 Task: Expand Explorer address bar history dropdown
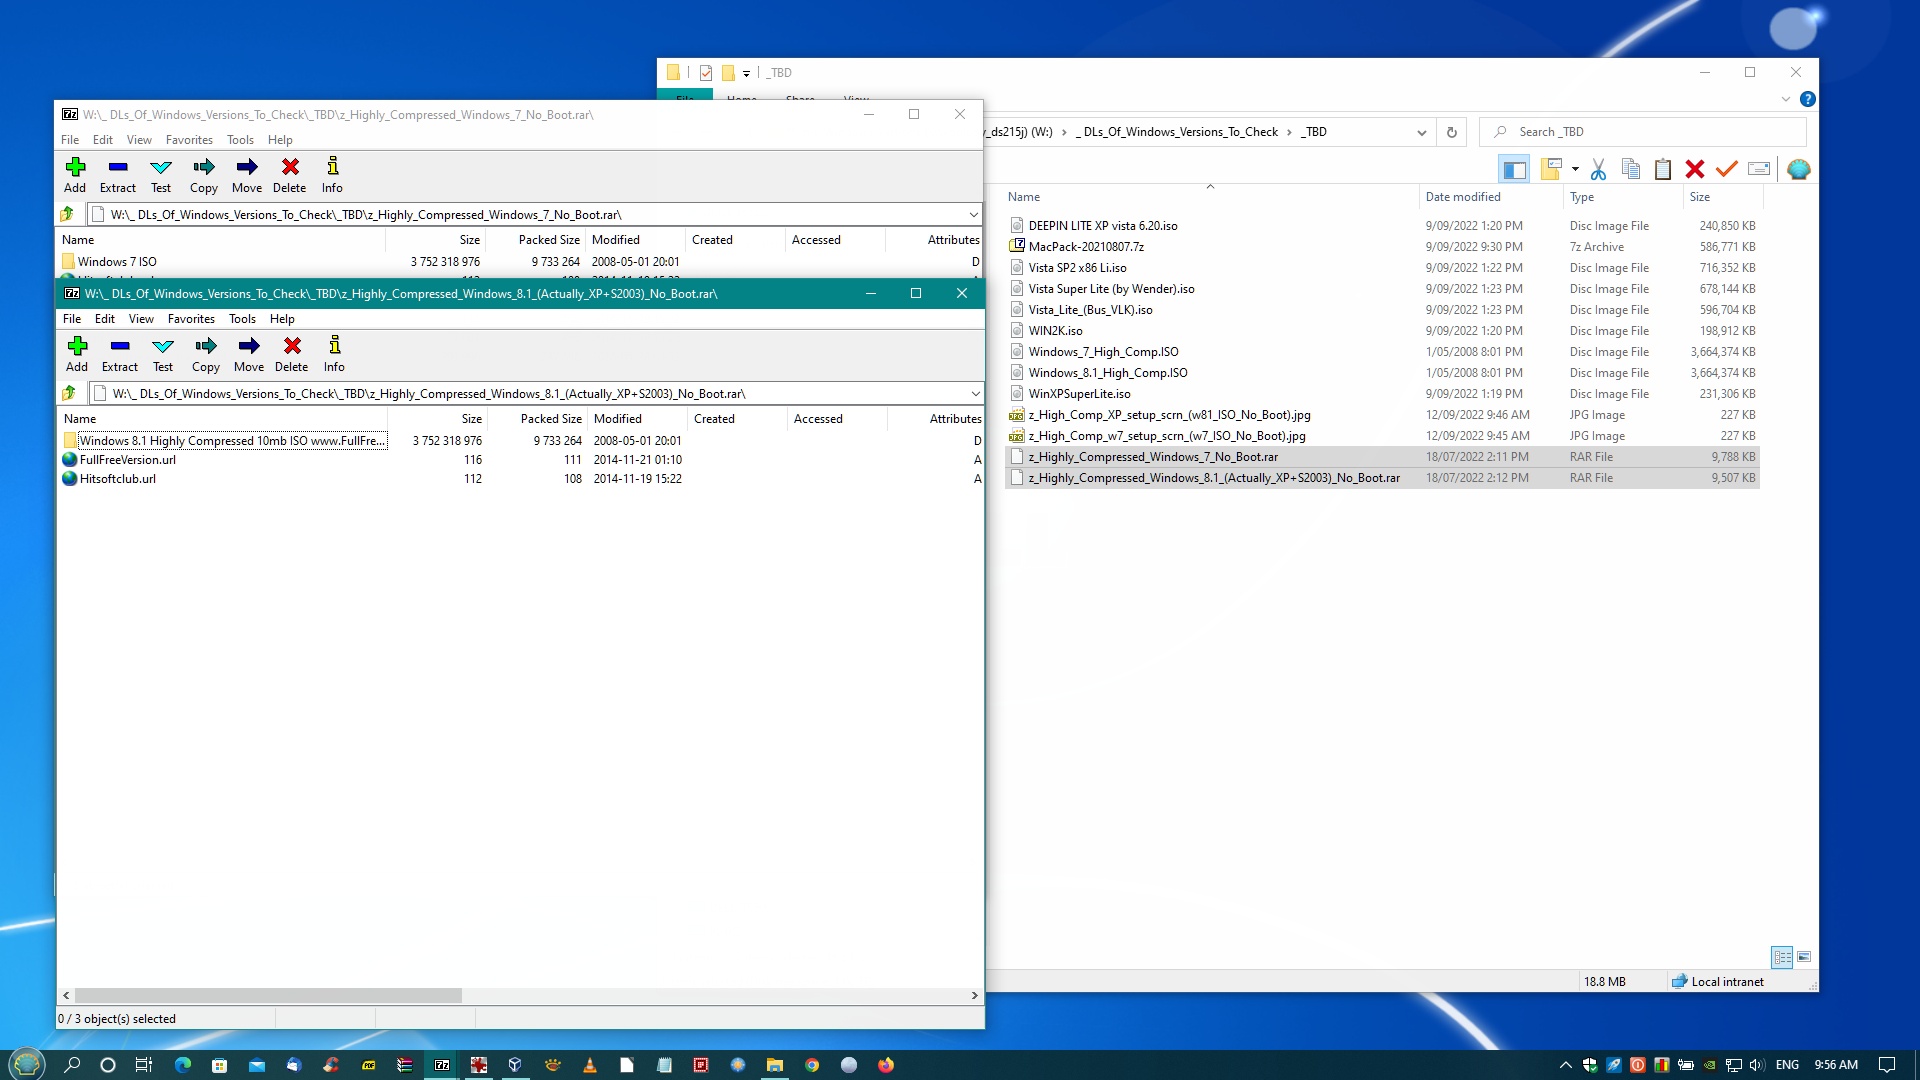1421,132
